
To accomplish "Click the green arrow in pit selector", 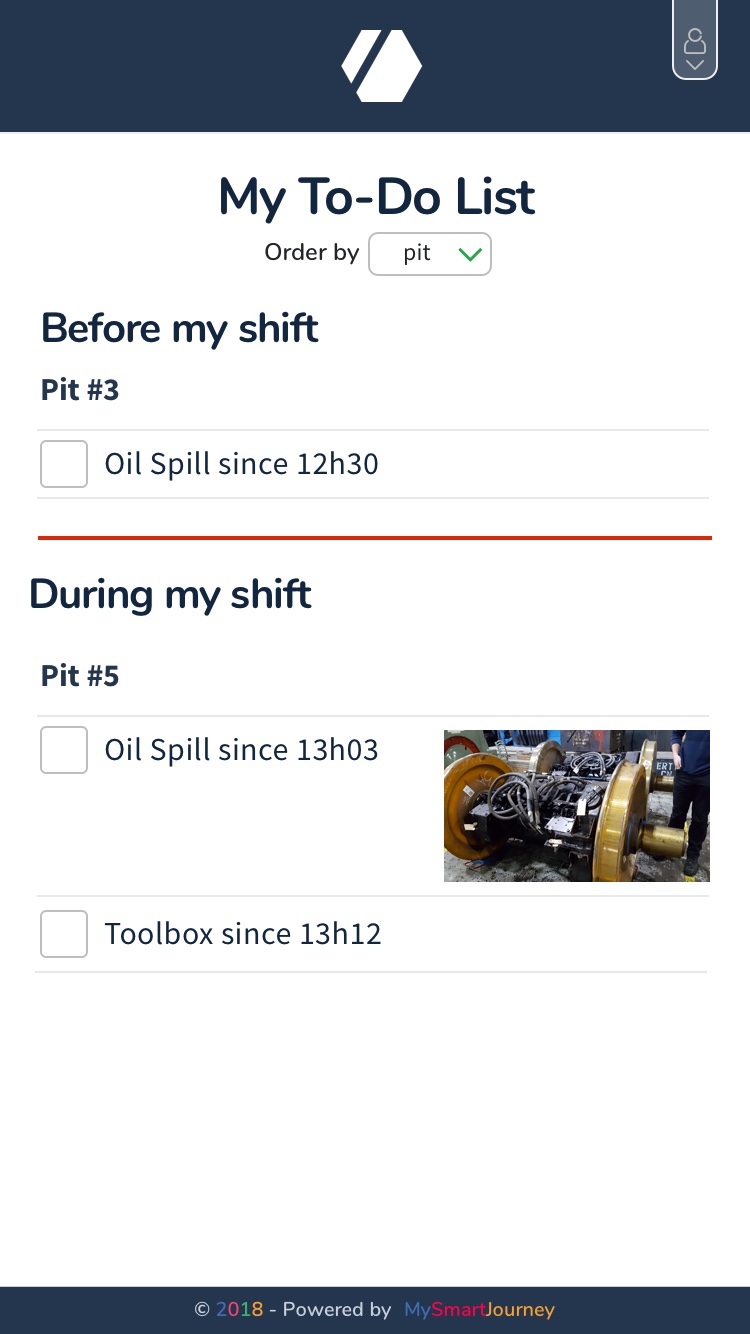I will [x=469, y=255].
